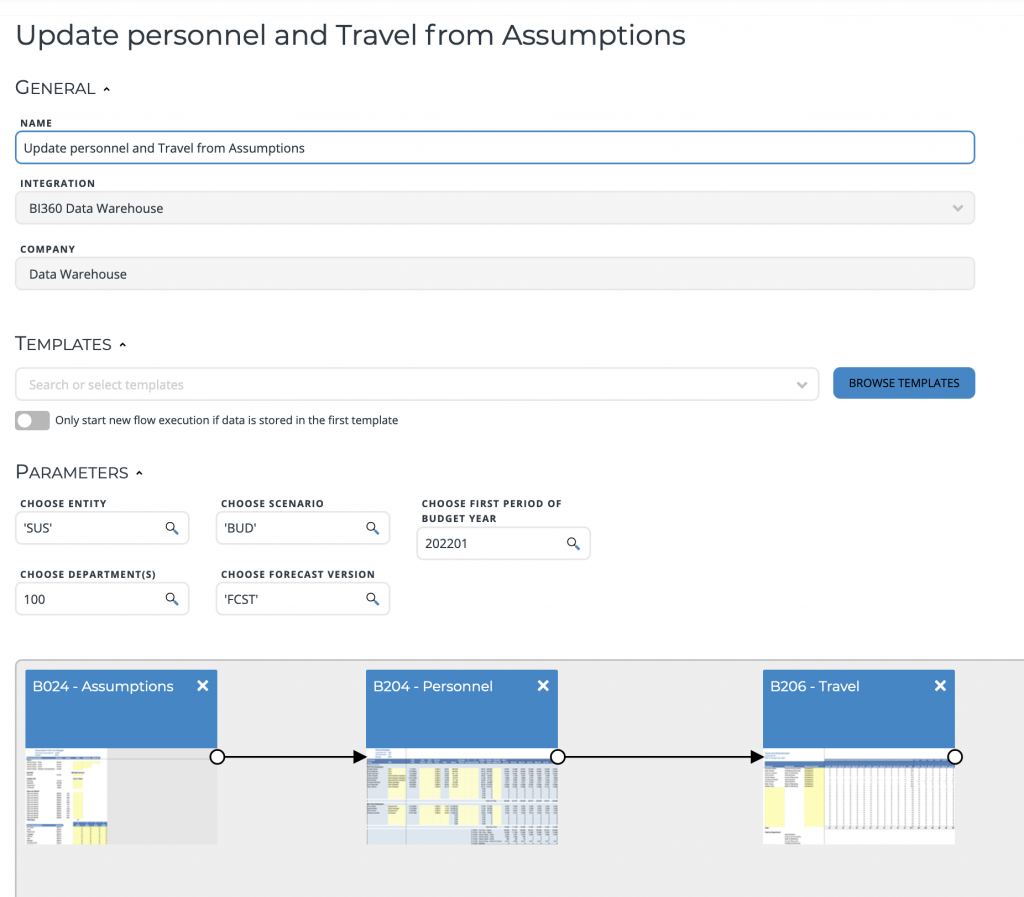Click search icon in Choose Entity field
1024x897 pixels.
click(172, 528)
